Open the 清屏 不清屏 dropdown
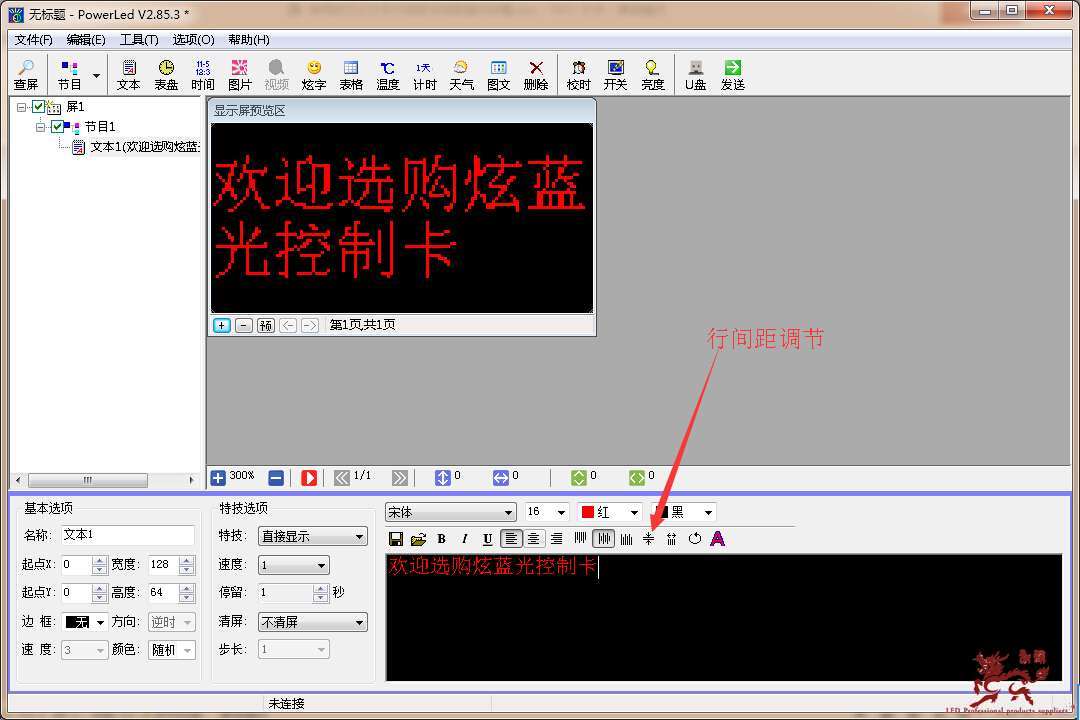1080x720 pixels. click(313, 622)
